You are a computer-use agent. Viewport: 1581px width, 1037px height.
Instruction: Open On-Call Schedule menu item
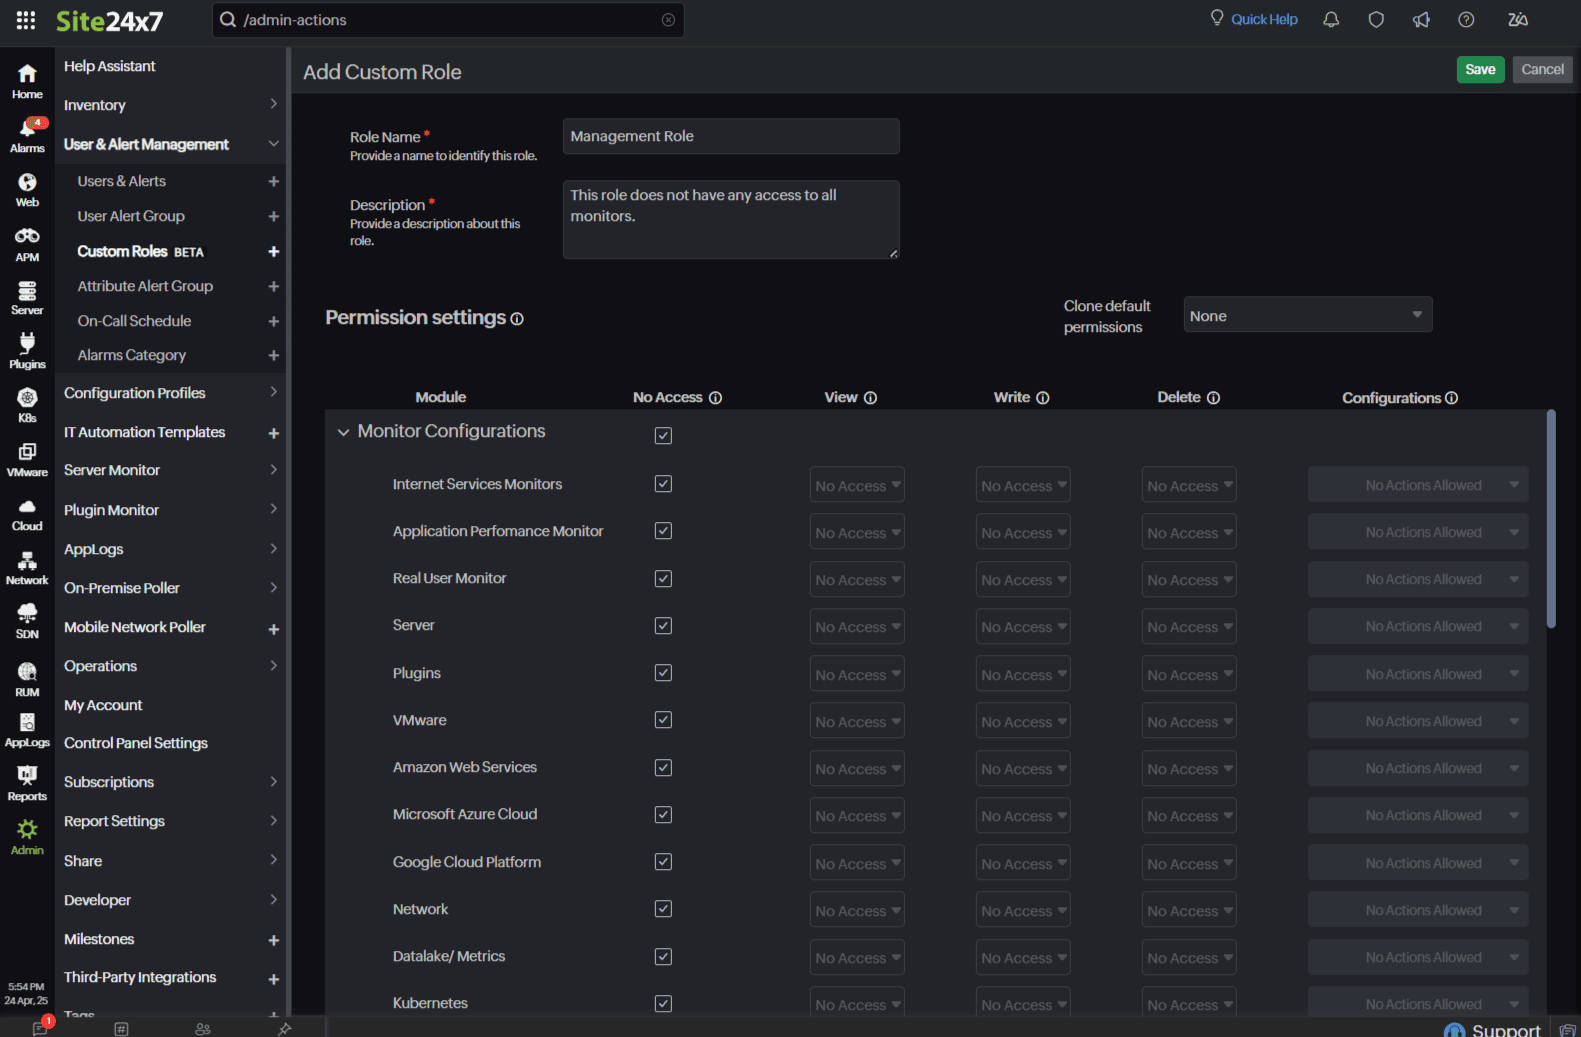pos(134,321)
